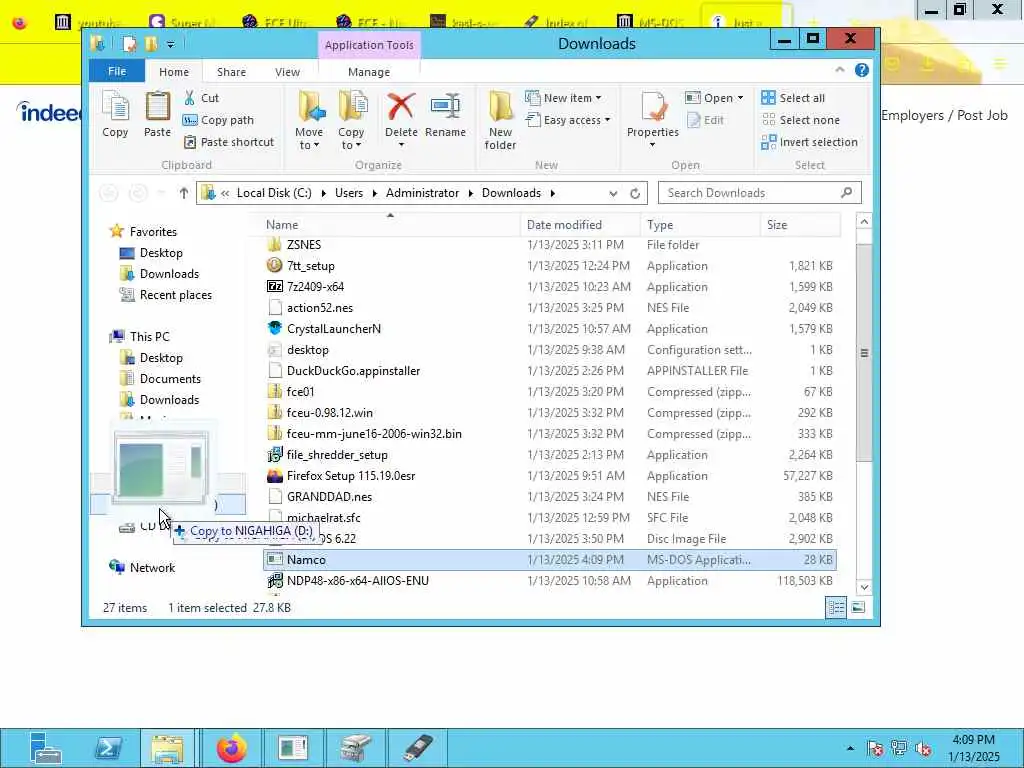Image resolution: width=1024 pixels, height=768 pixels.
Task: Select the ZSNES folder
Action: click(x=549, y=245)
